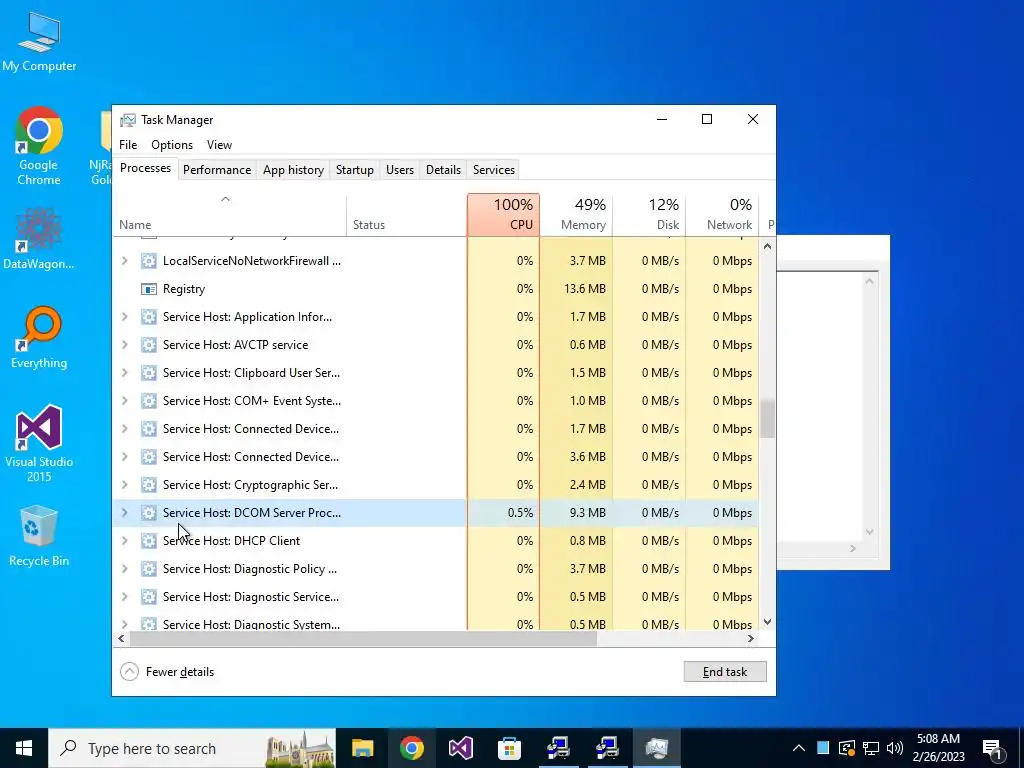Expand Service Host: COM+ Event Syste... group
This screenshot has height=768, width=1024.
[125, 401]
